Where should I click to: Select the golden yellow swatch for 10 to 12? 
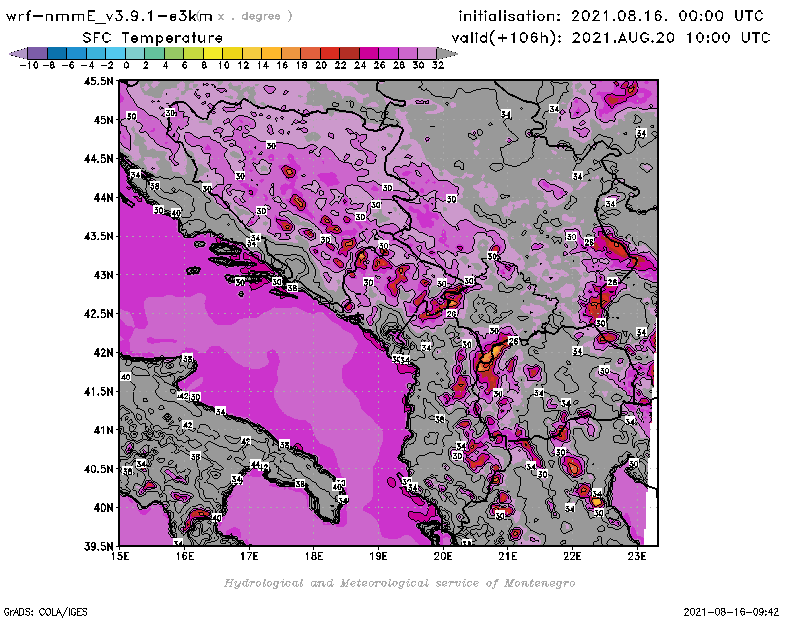pos(233,53)
